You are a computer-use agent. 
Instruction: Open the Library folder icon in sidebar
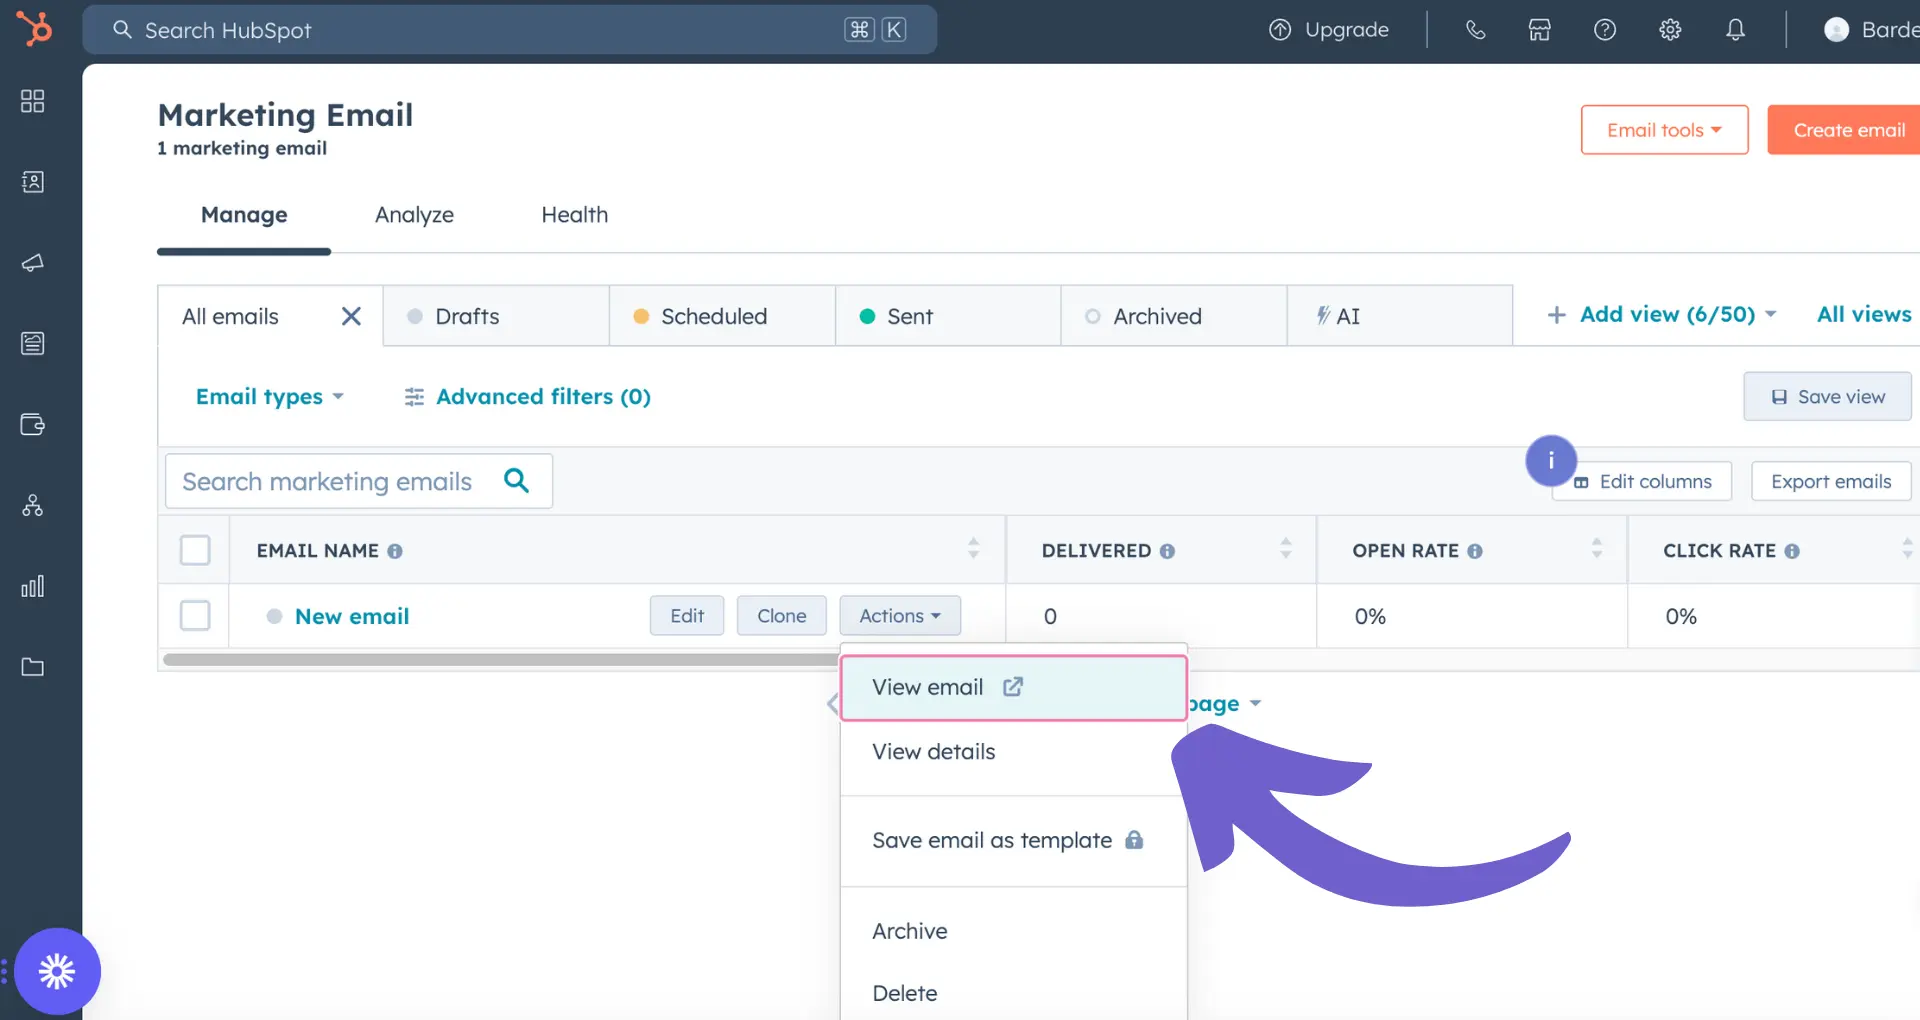(x=33, y=667)
